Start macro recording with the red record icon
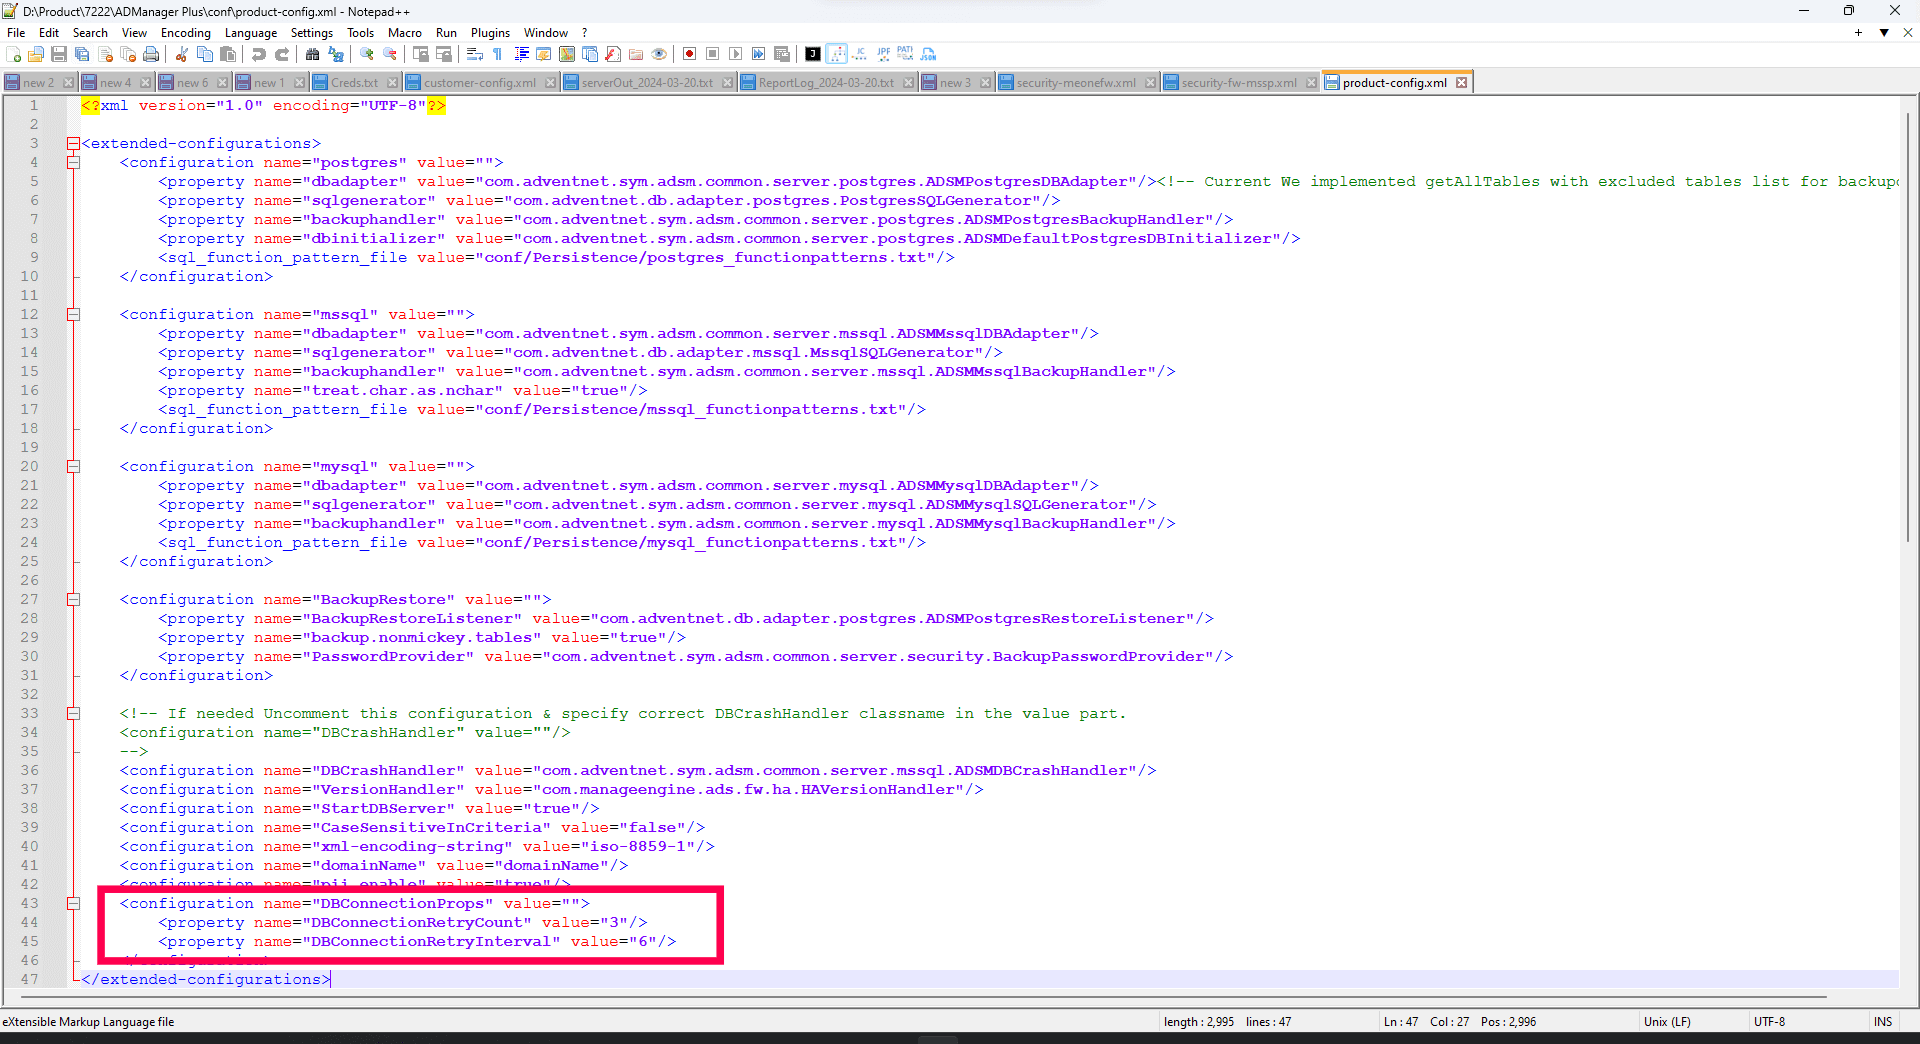This screenshot has width=1920, height=1044. pos(689,54)
